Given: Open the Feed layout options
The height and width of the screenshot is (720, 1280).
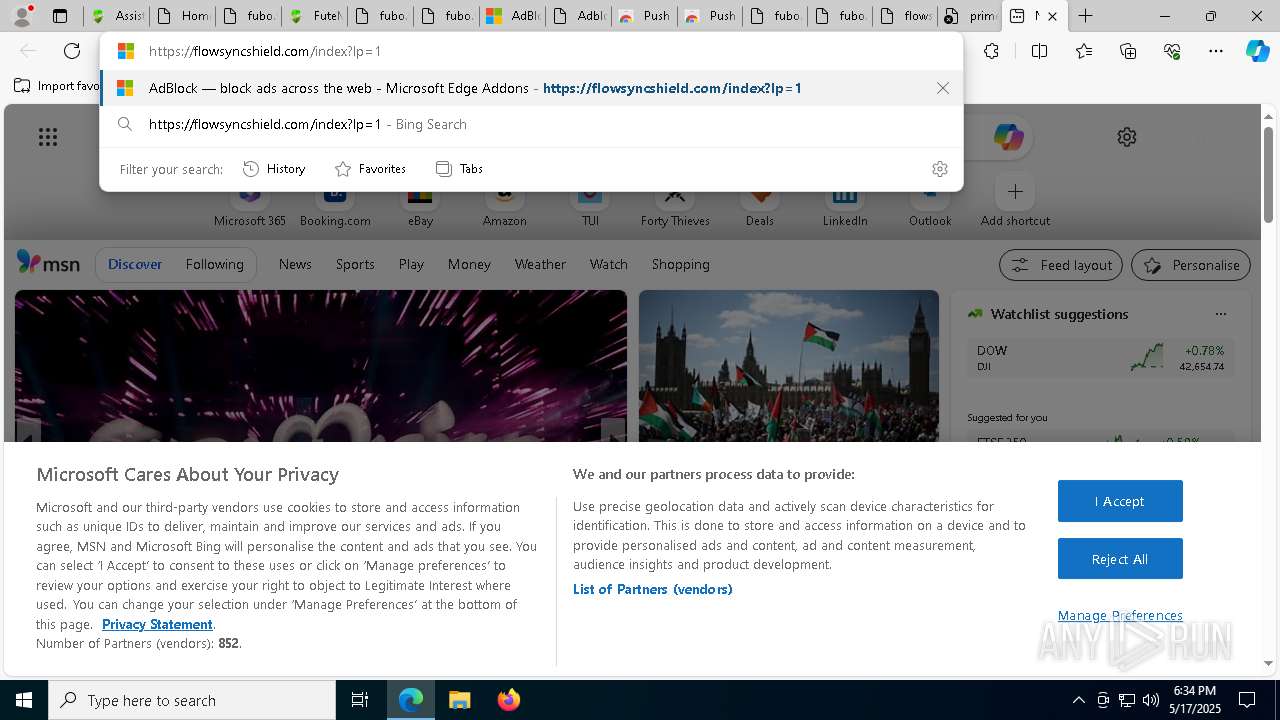Looking at the screenshot, I should coord(1061,265).
